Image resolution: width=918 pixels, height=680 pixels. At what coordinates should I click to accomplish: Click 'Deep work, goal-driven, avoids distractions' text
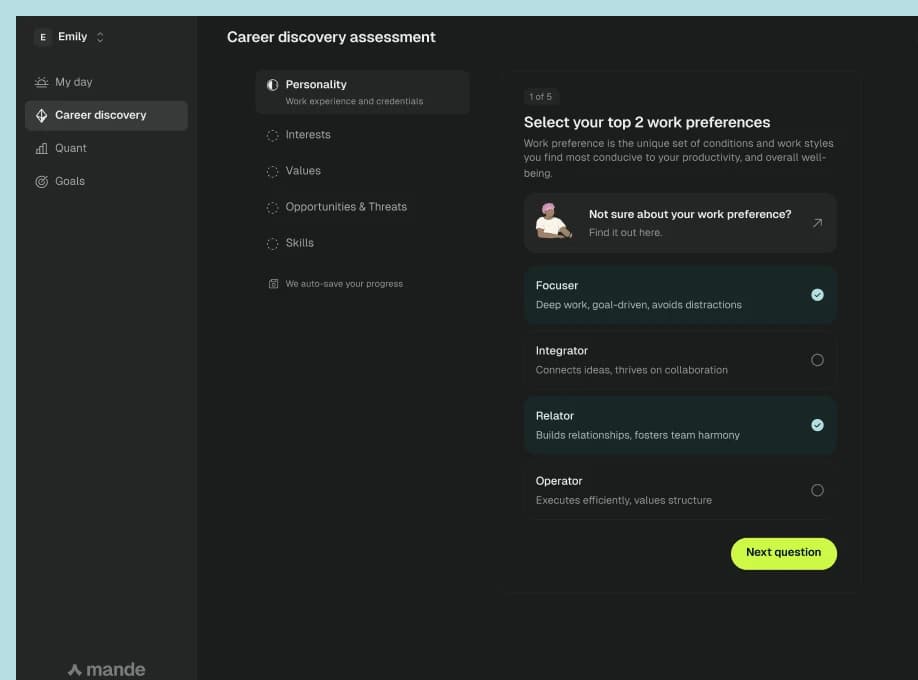(x=638, y=305)
